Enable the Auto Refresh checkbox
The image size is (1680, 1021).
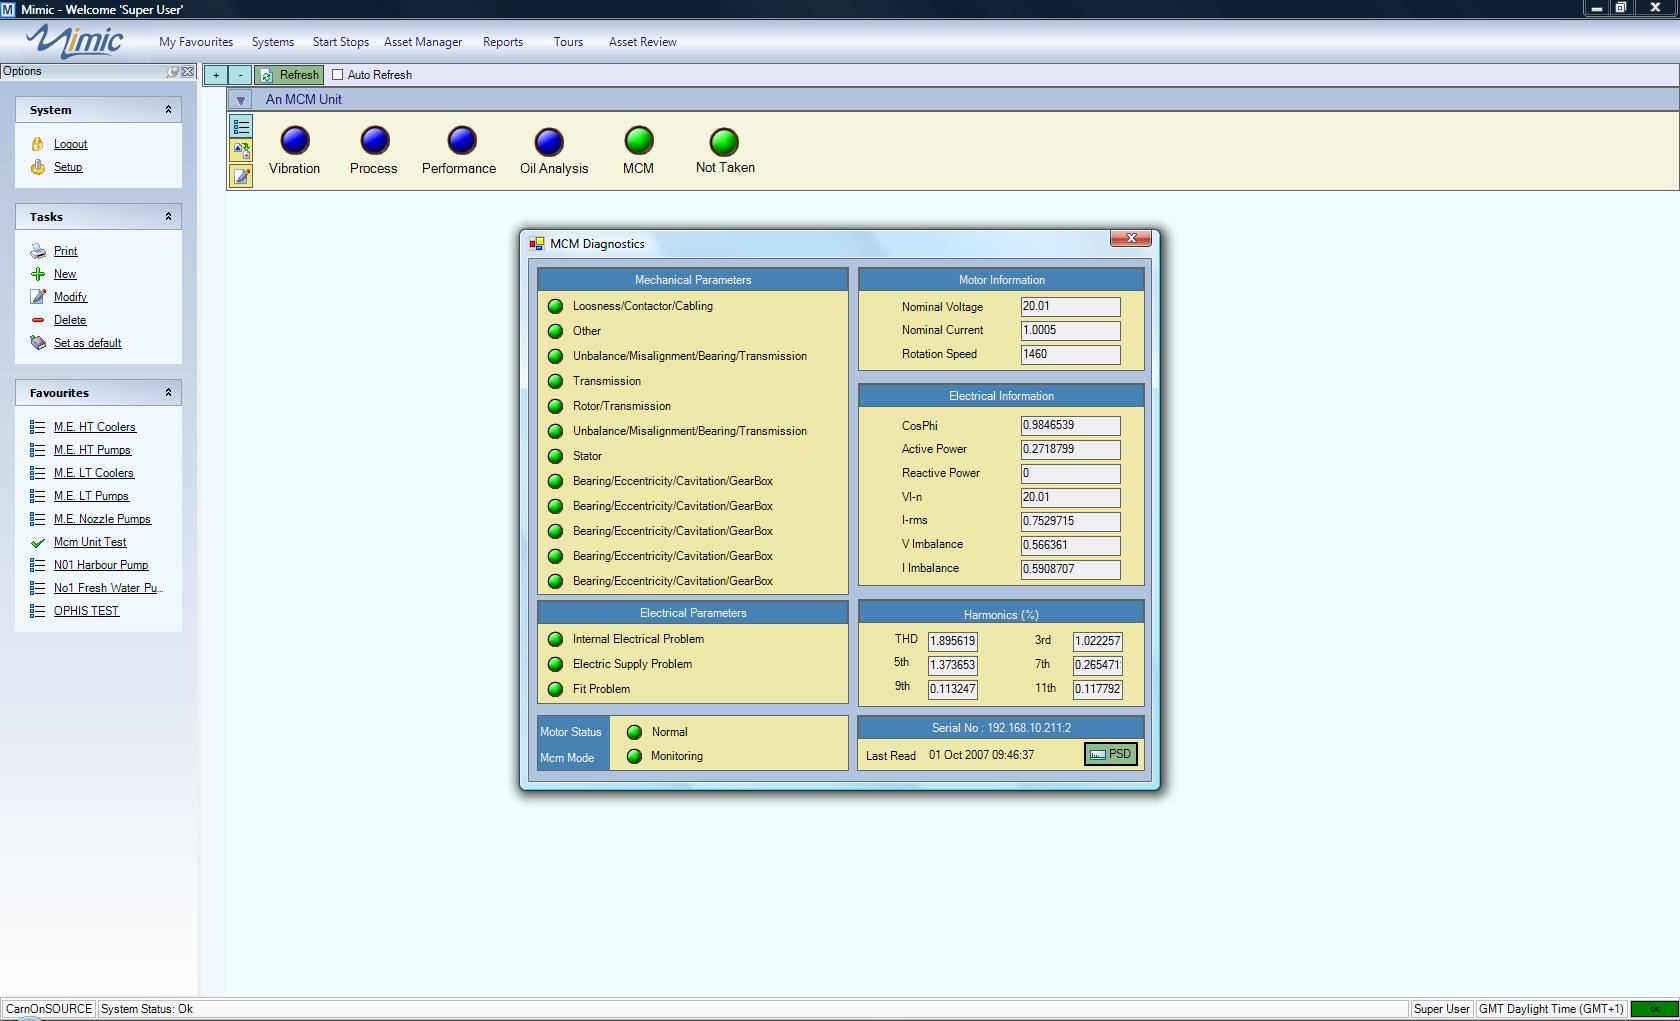(338, 75)
